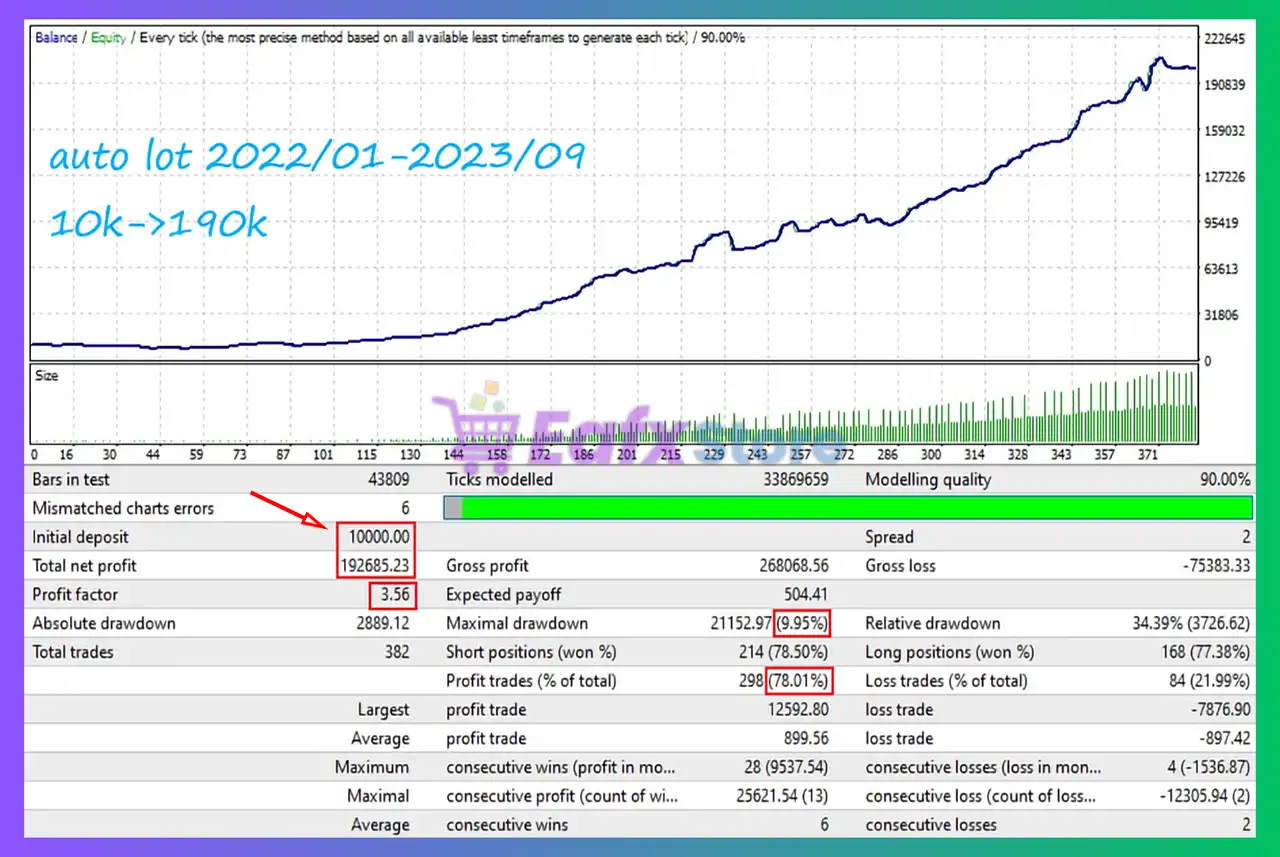Click the Balance legend label
This screenshot has width=1280, height=857.
point(58,38)
